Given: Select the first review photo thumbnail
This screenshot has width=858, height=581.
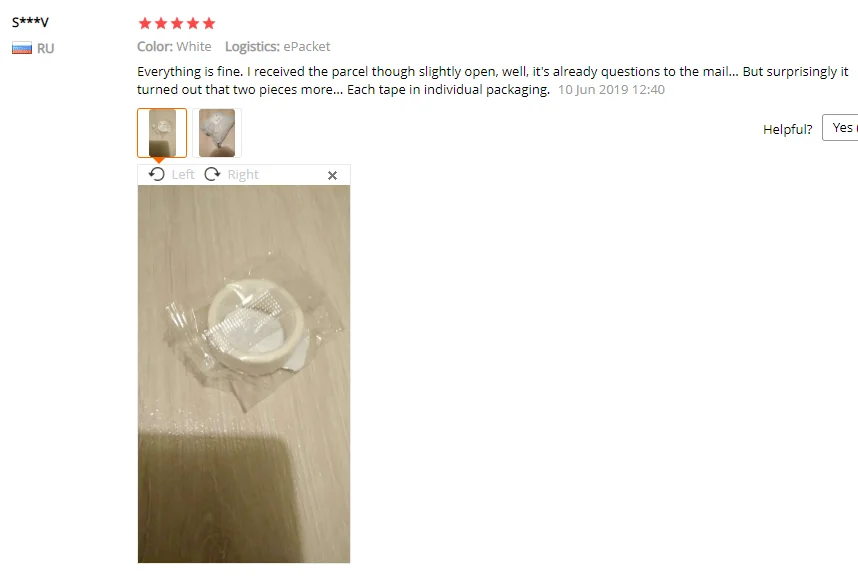Looking at the screenshot, I should 162,133.
